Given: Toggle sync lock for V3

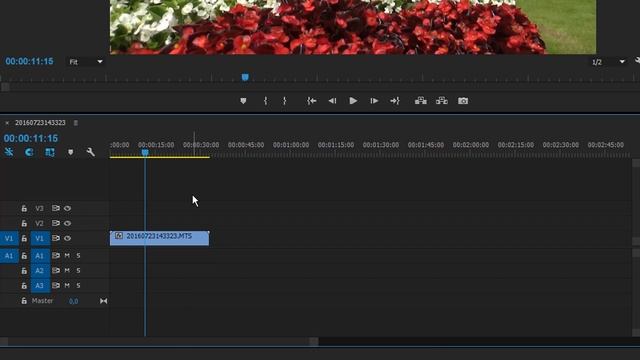Looking at the screenshot, I should pos(56,208).
